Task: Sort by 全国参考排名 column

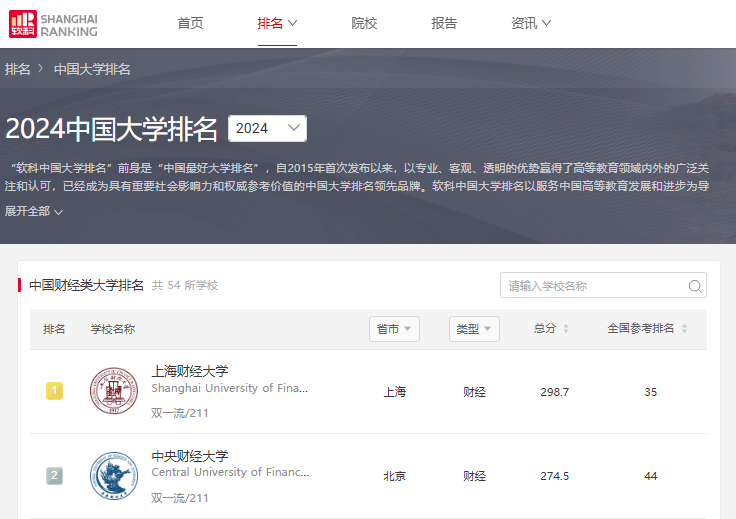Action: (647, 328)
